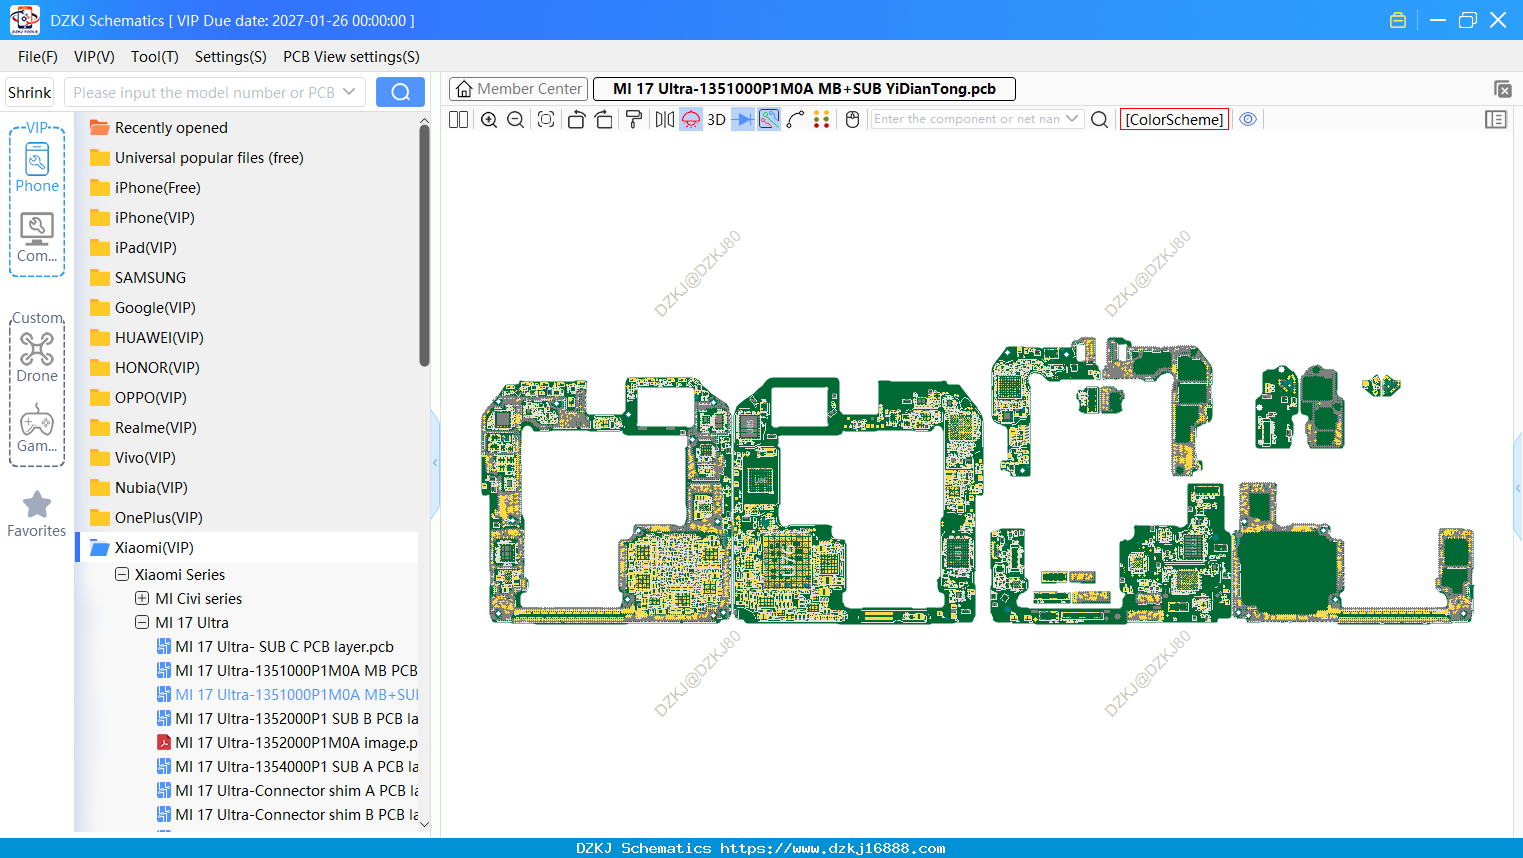
Task: Click the DZKJ Schematics app logo
Action: point(24,20)
